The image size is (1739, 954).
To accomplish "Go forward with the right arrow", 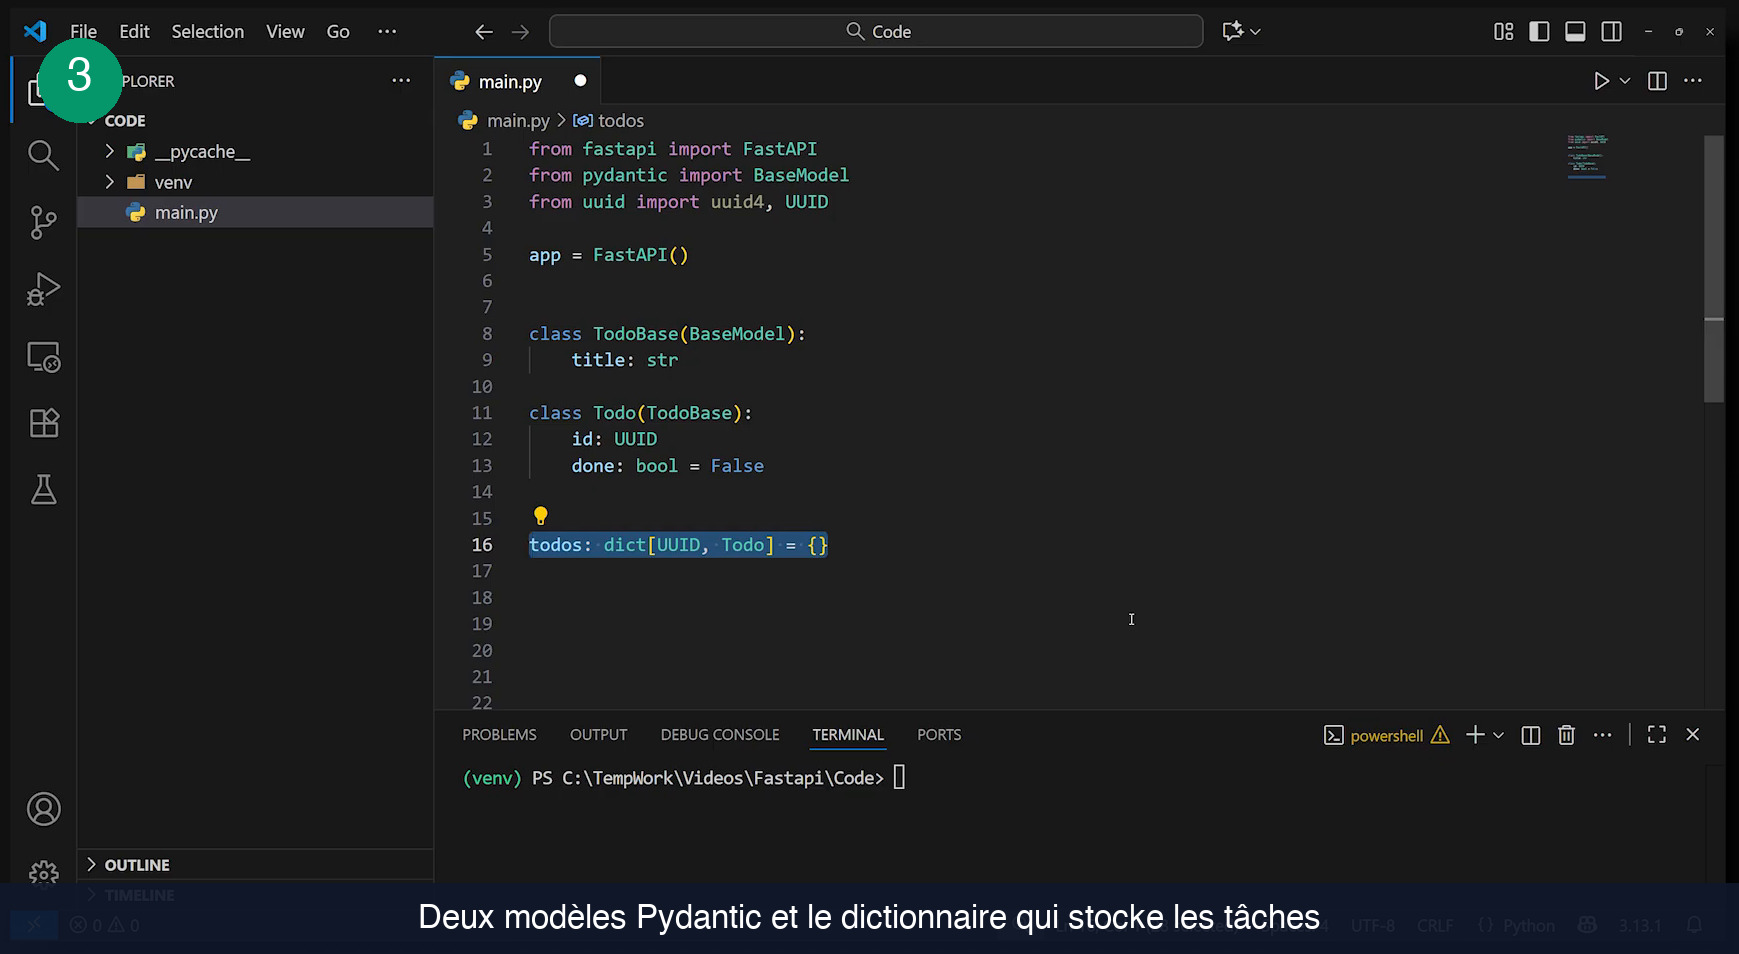I will (x=520, y=32).
